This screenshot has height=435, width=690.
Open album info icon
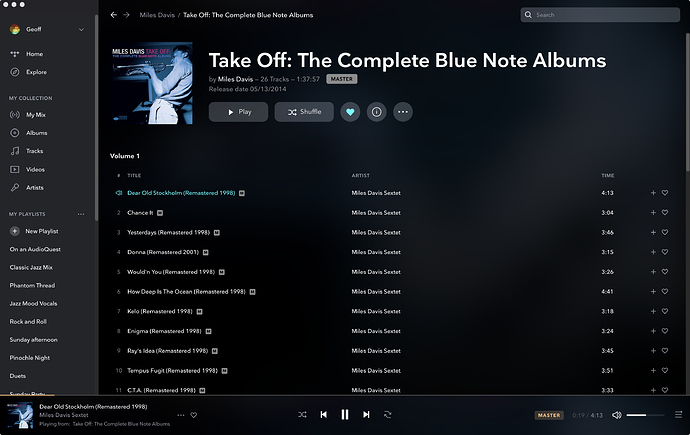376,112
